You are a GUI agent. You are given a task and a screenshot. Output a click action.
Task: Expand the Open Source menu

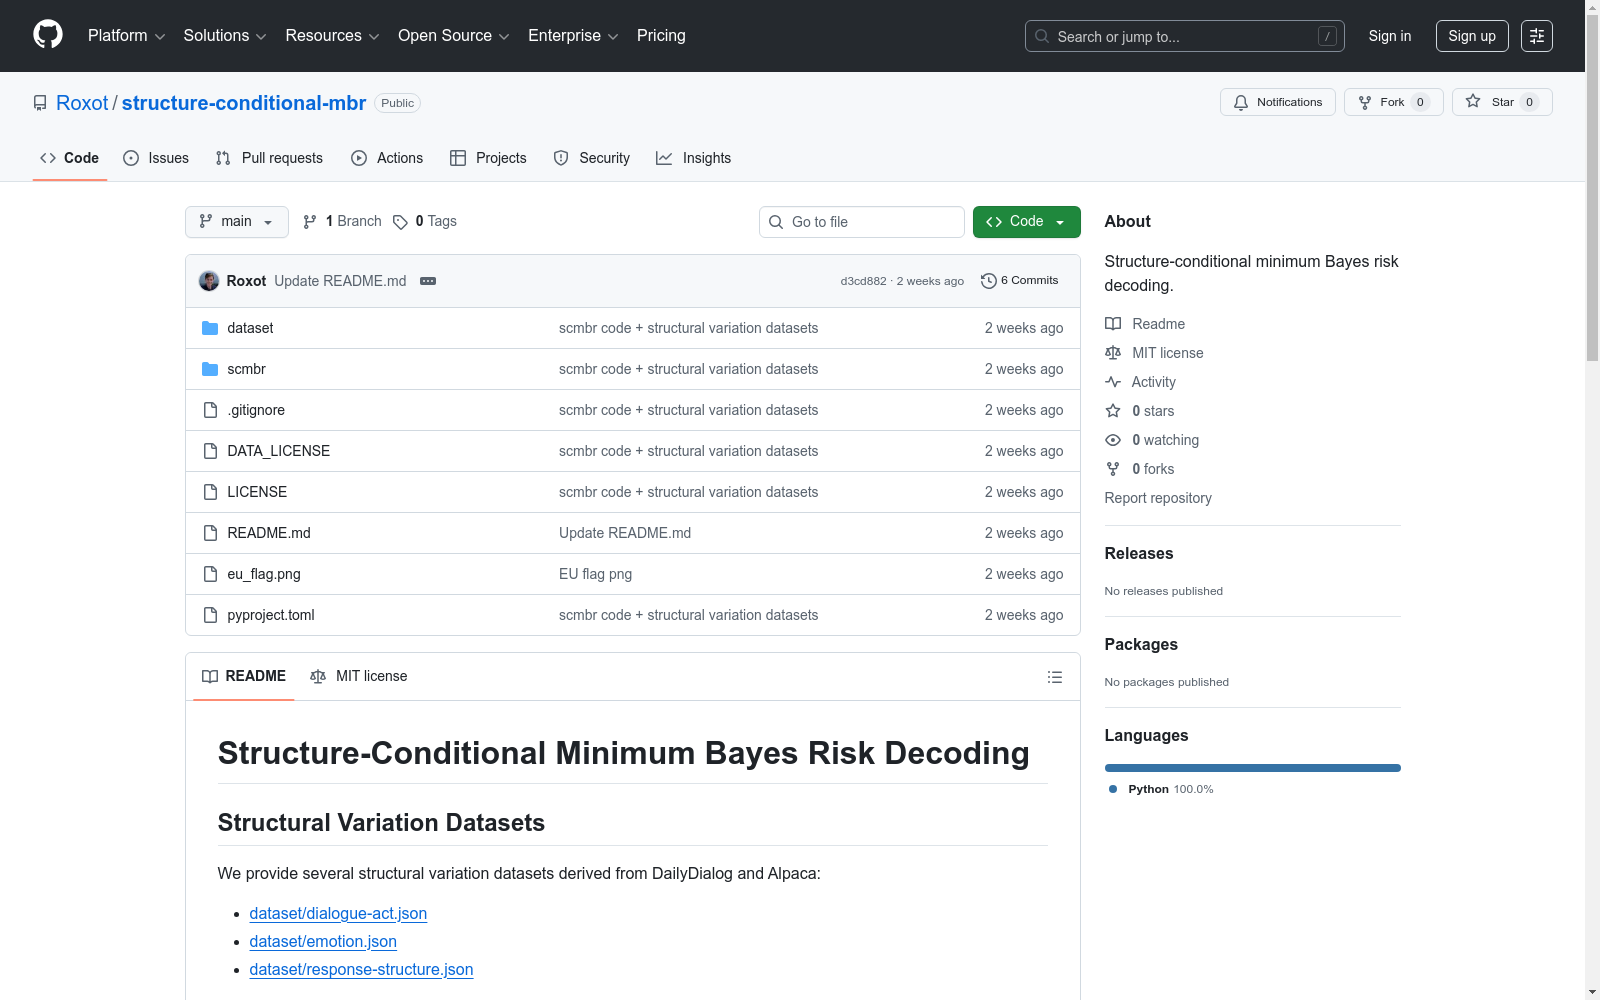point(454,36)
